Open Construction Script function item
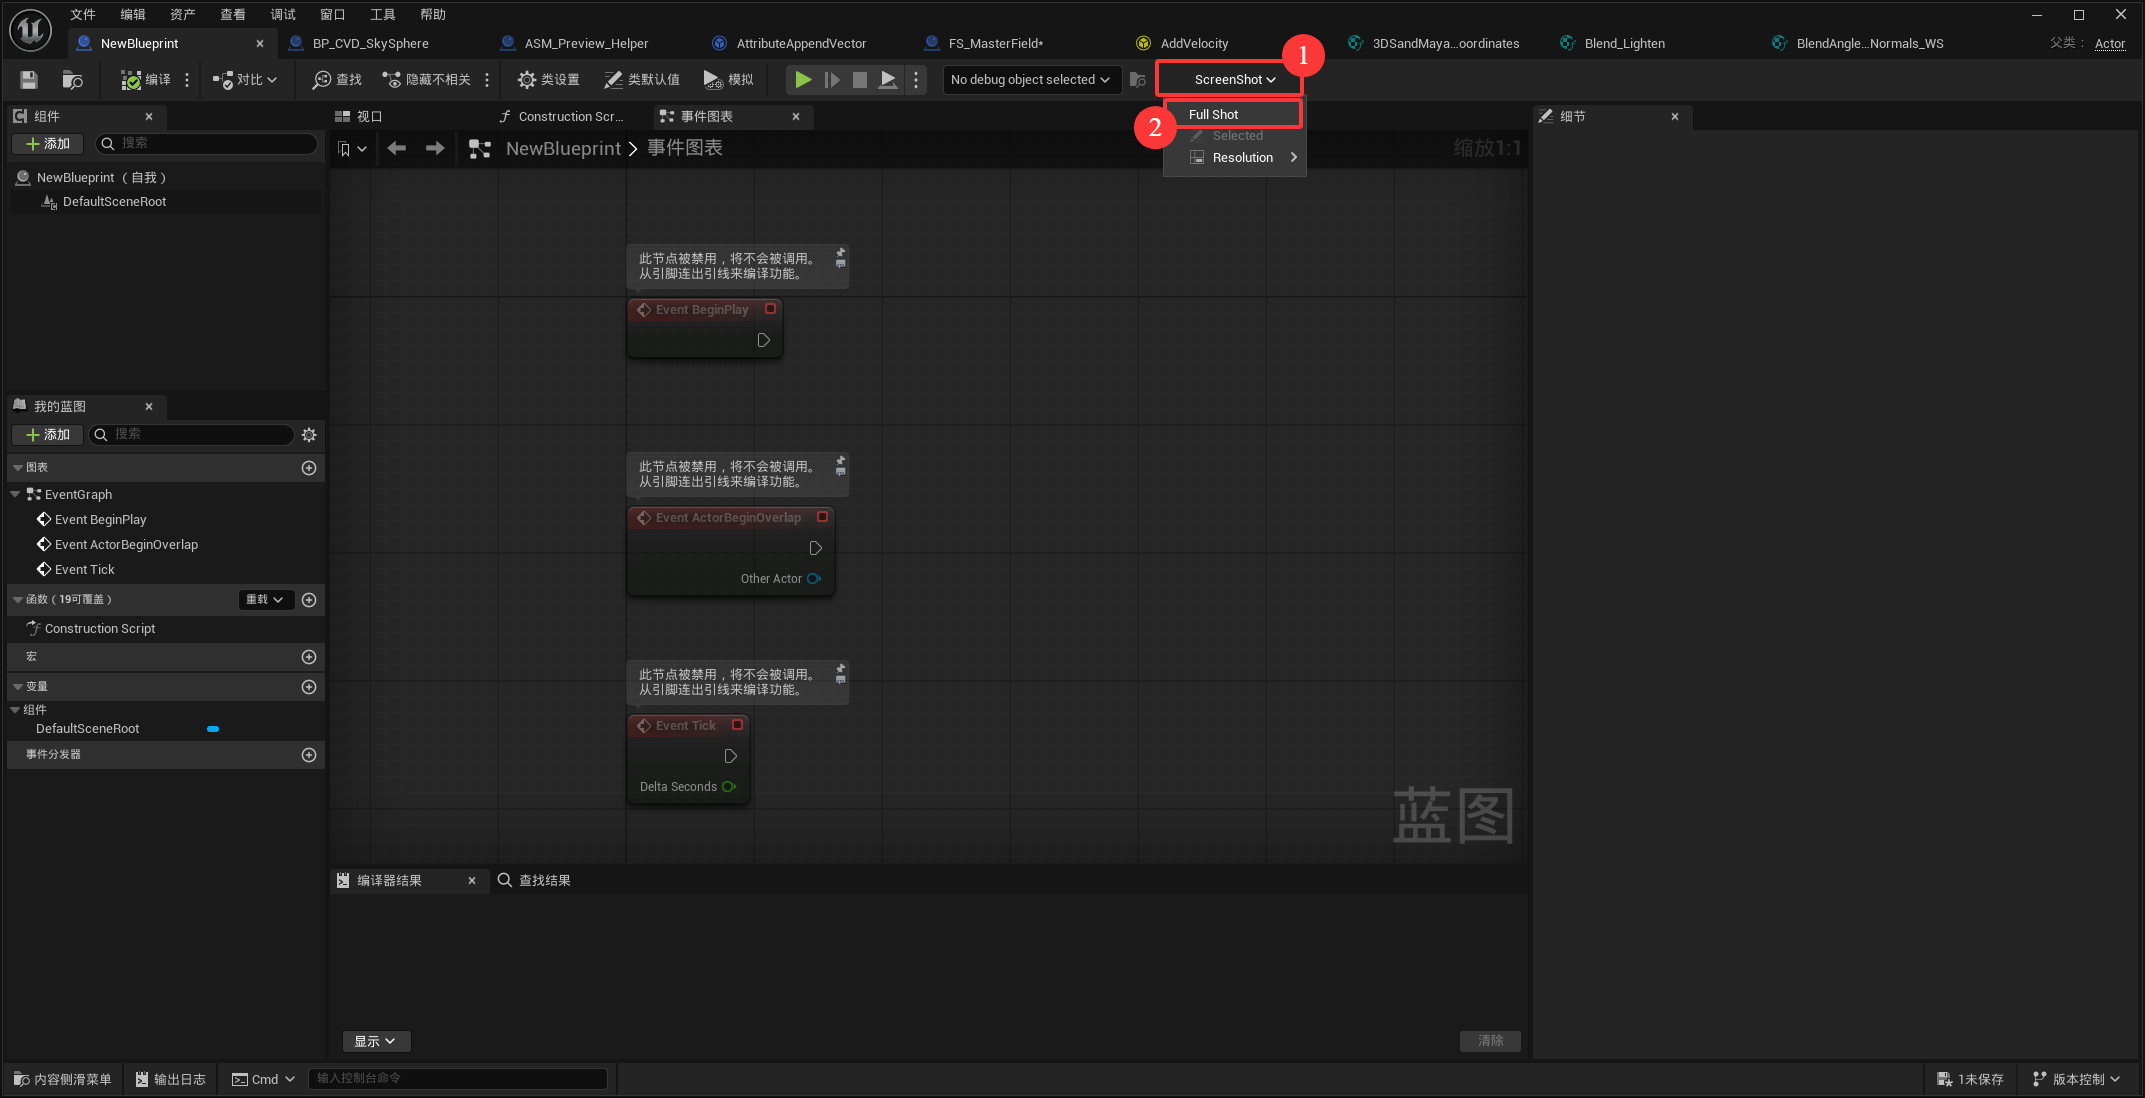 [100, 629]
